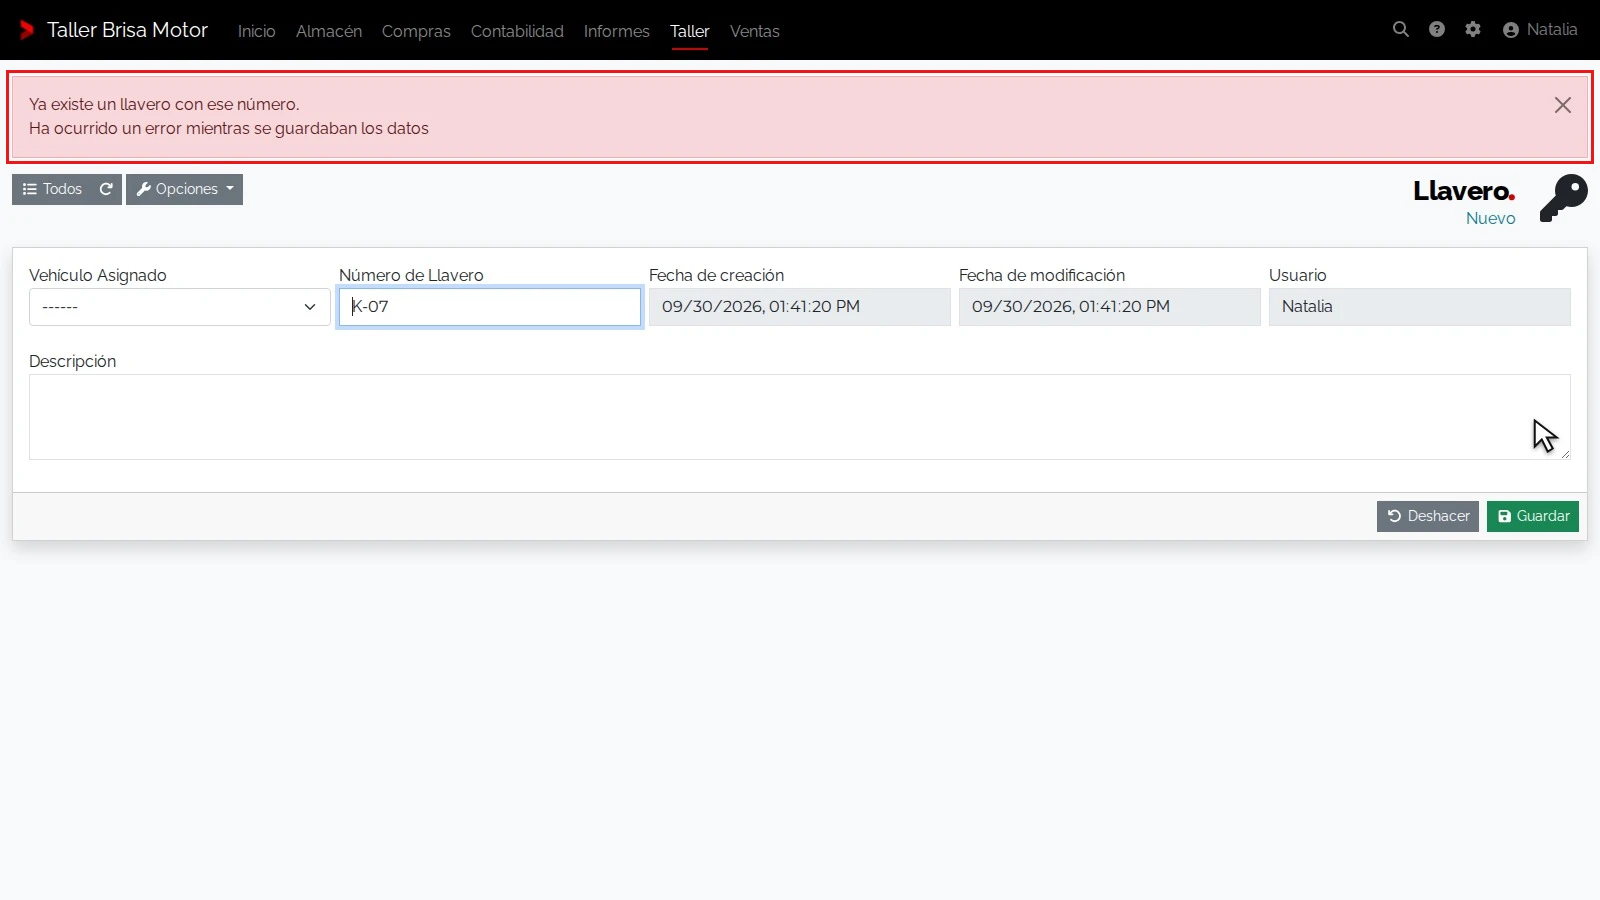This screenshot has height=900, width=1600.
Task: Dismiss the error alert with the X
Action: coord(1563,105)
